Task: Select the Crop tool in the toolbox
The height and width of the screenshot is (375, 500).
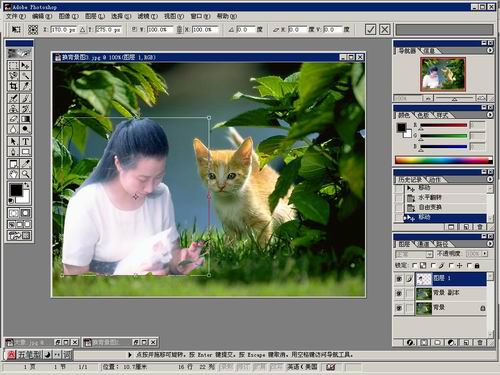Action: [13, 86]
